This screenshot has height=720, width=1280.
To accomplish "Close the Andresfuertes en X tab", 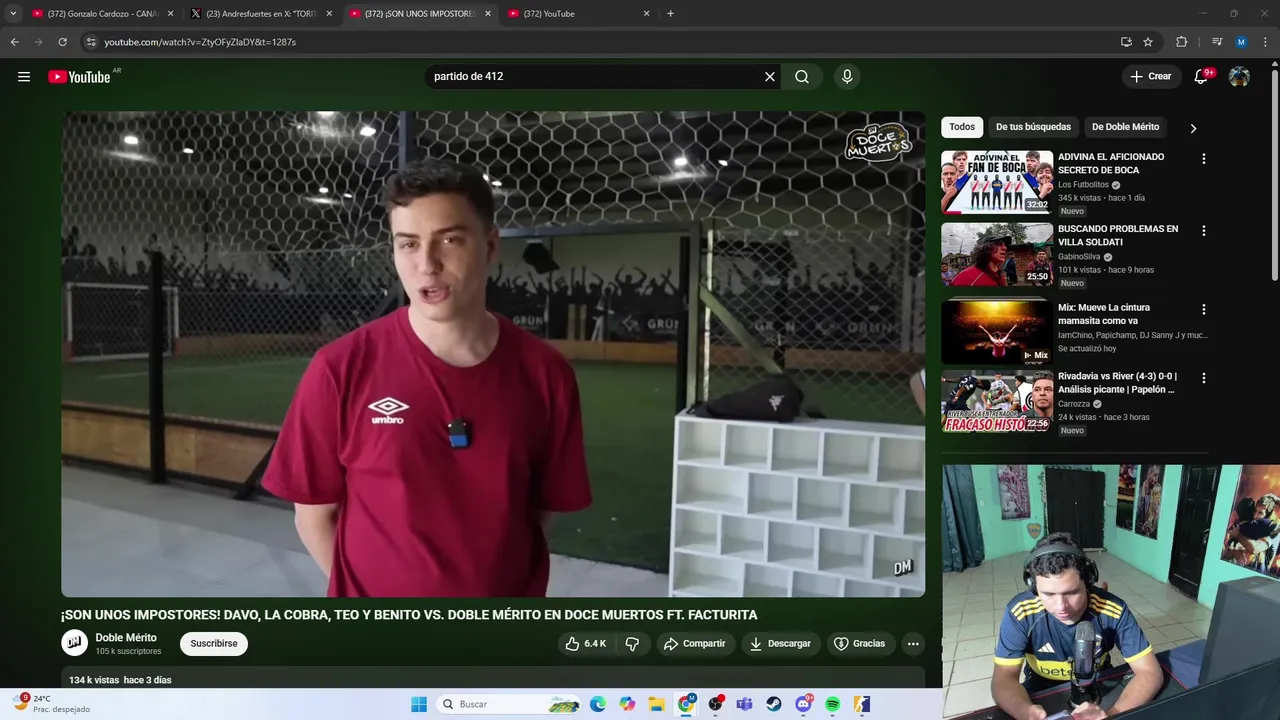I will 329,14.
